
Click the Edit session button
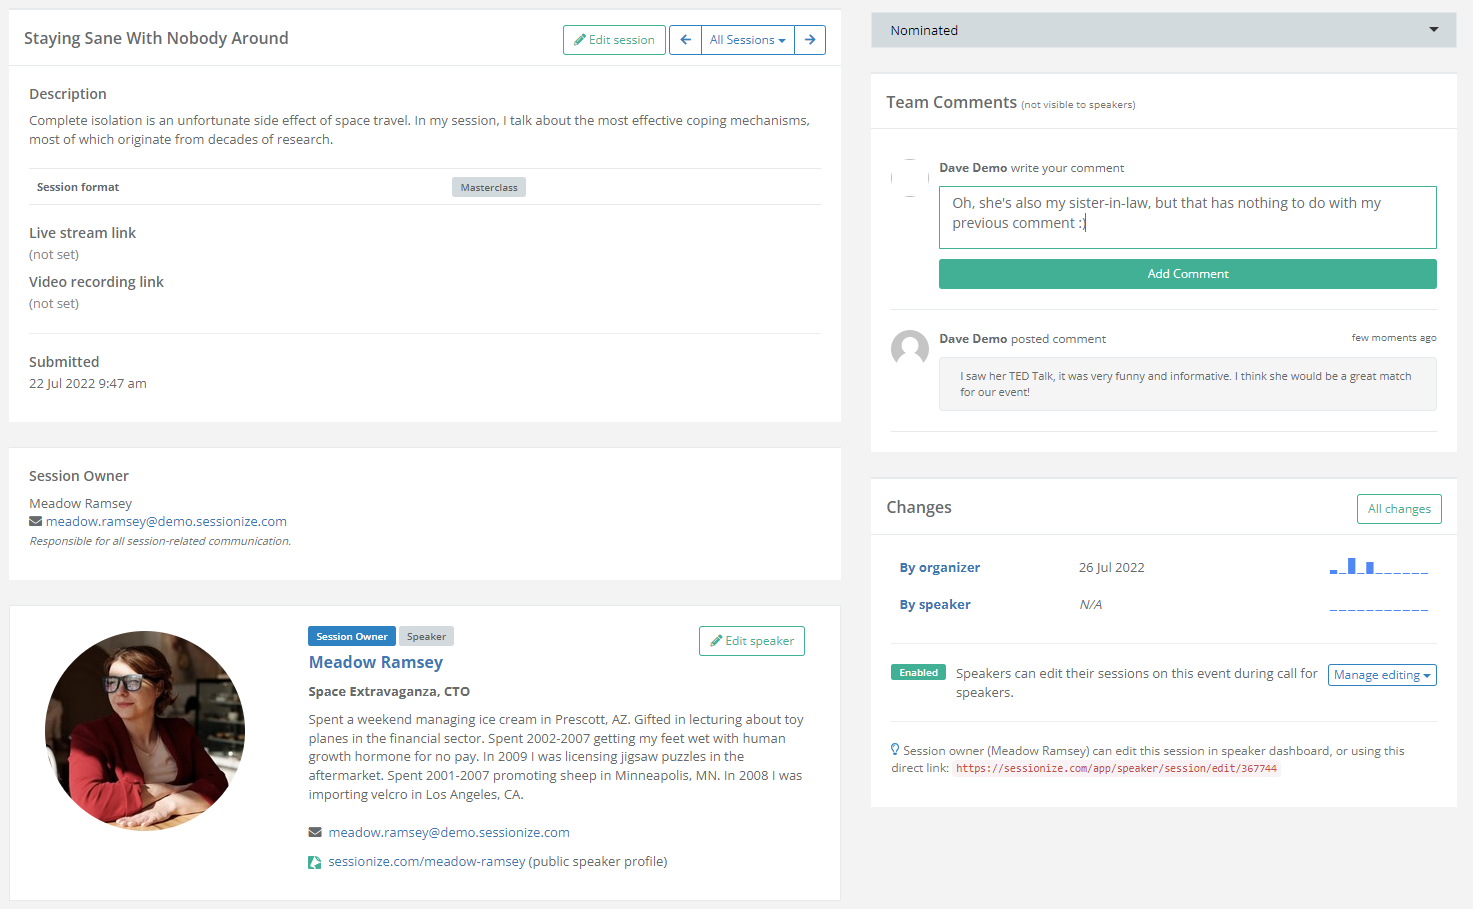point(614,40)
